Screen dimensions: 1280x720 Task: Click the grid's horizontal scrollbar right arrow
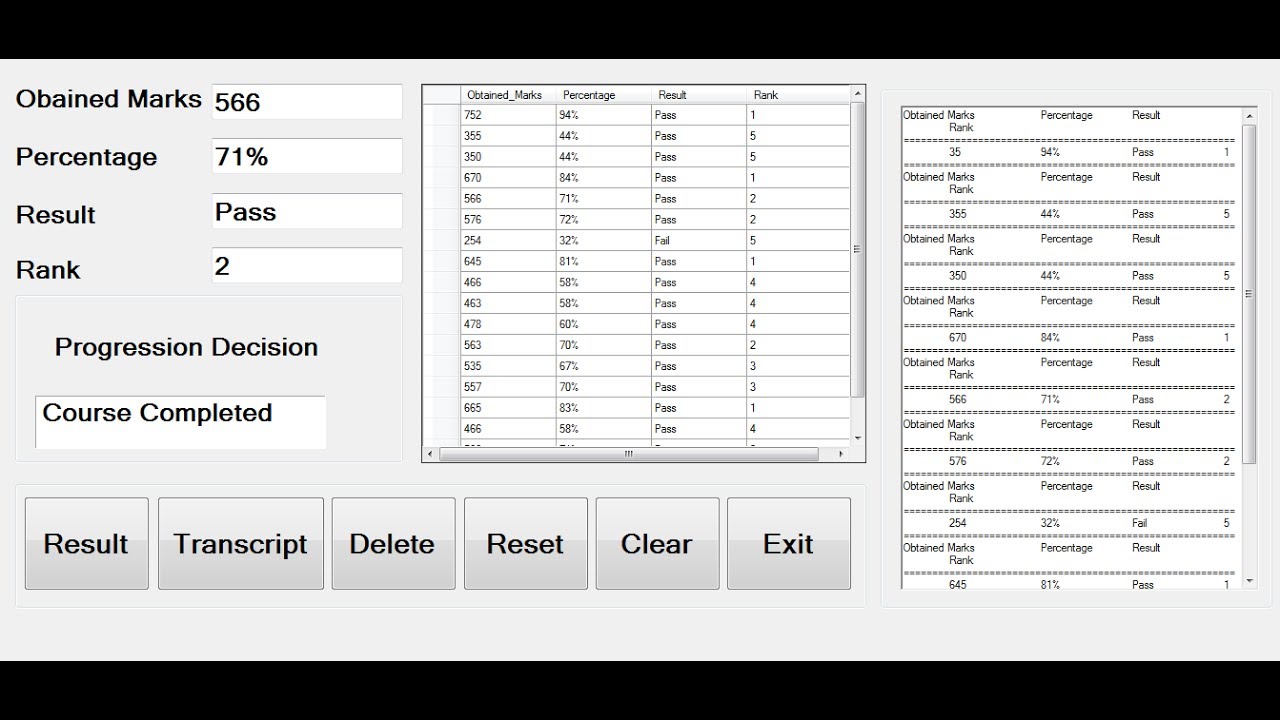coord(840,454)
